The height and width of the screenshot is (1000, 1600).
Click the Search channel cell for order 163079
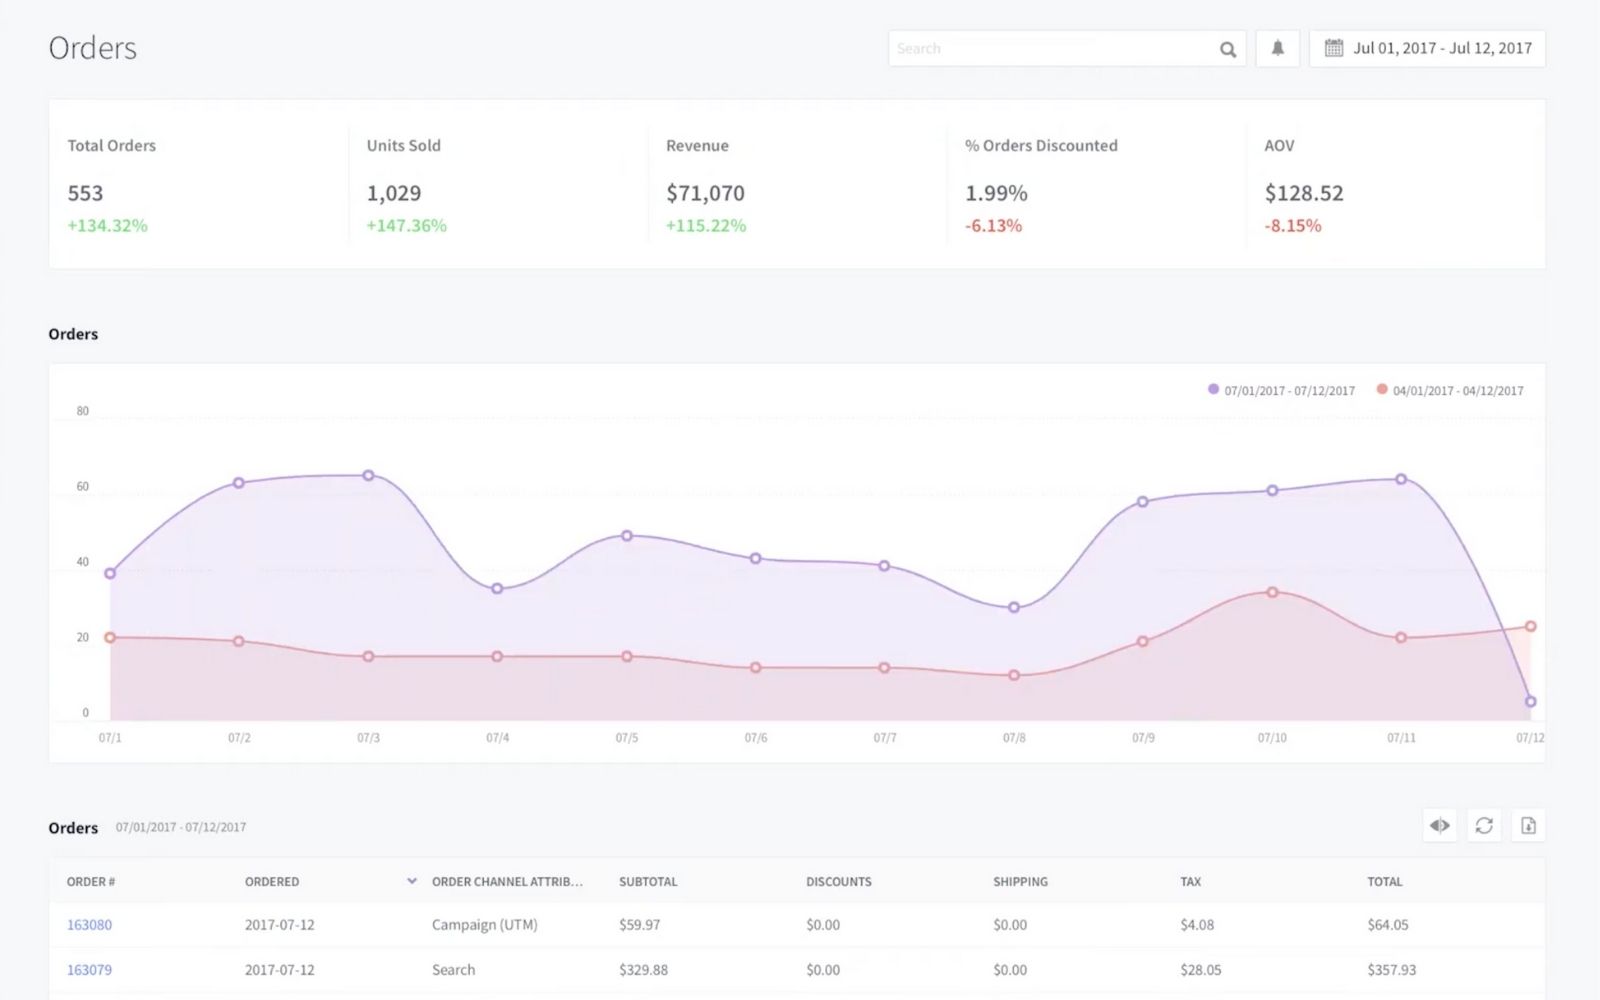(x=453, y=970)
